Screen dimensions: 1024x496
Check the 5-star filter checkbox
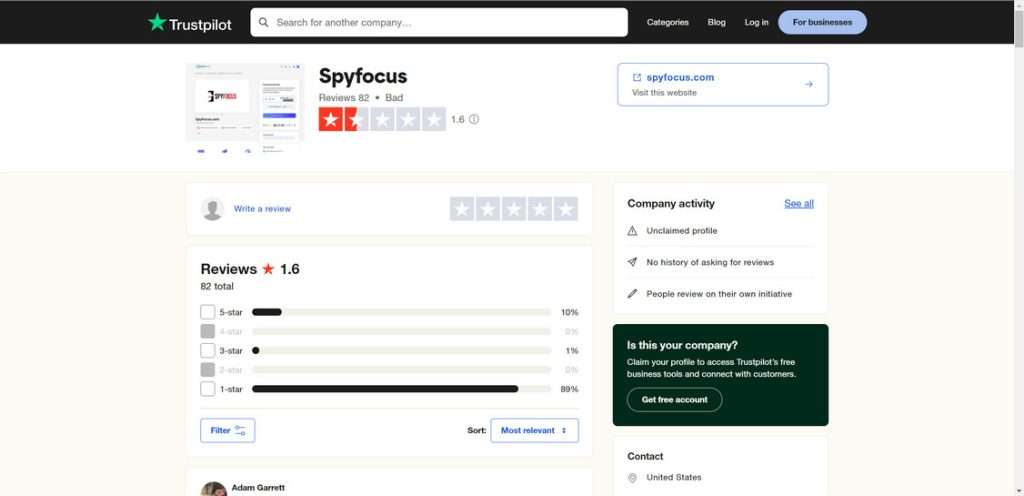[x=208, y=312]
